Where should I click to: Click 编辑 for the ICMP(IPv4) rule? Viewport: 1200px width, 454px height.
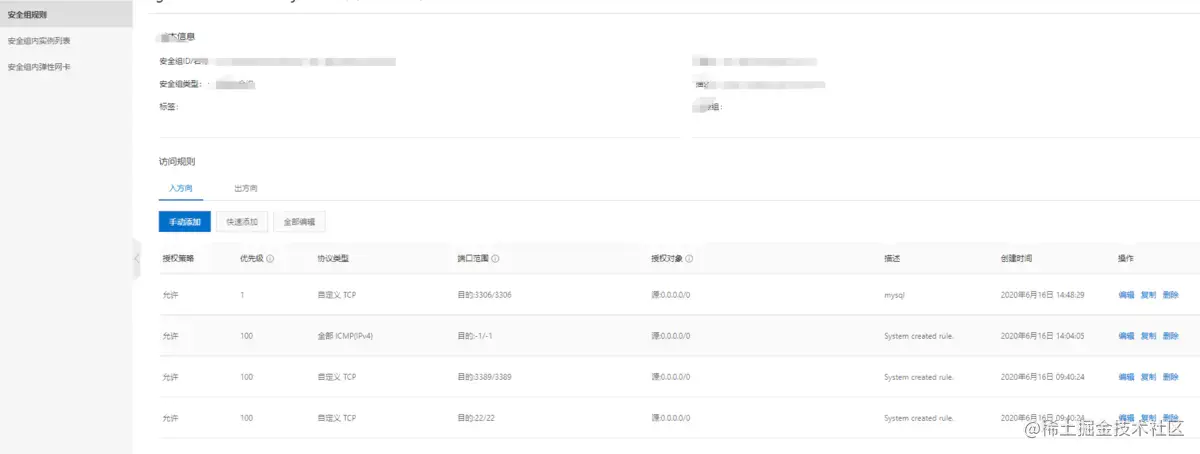(x=1126, y=336)
